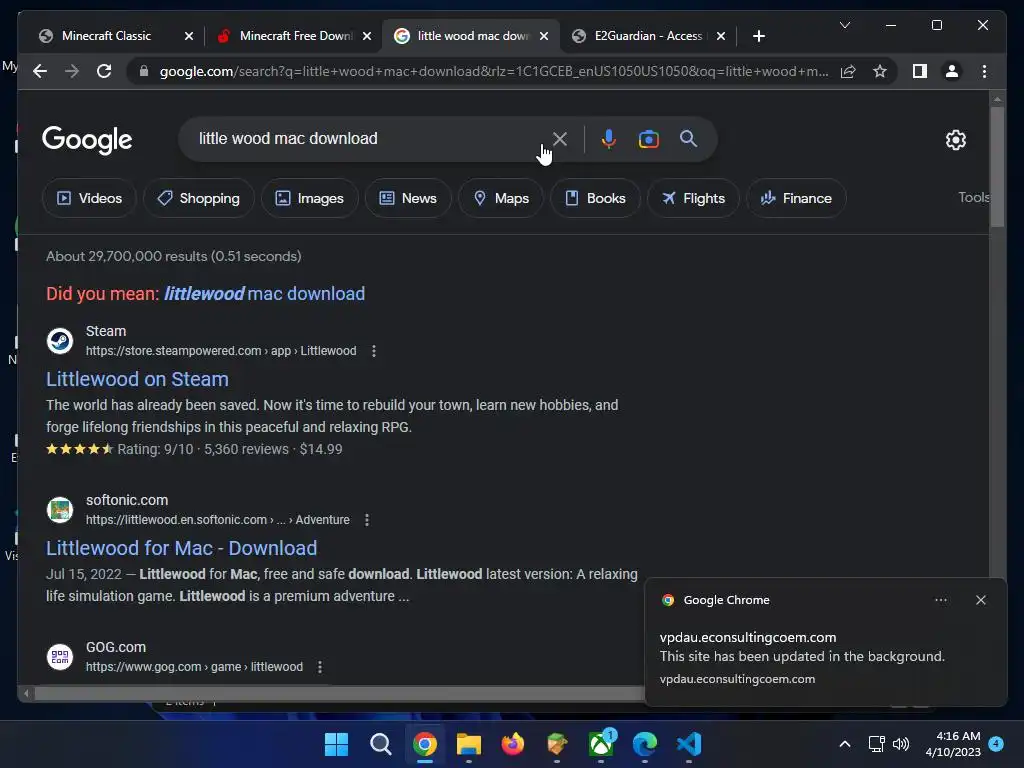Click the littlewood mac download suggestion
Screen dimensions: 1024x768
264,294
